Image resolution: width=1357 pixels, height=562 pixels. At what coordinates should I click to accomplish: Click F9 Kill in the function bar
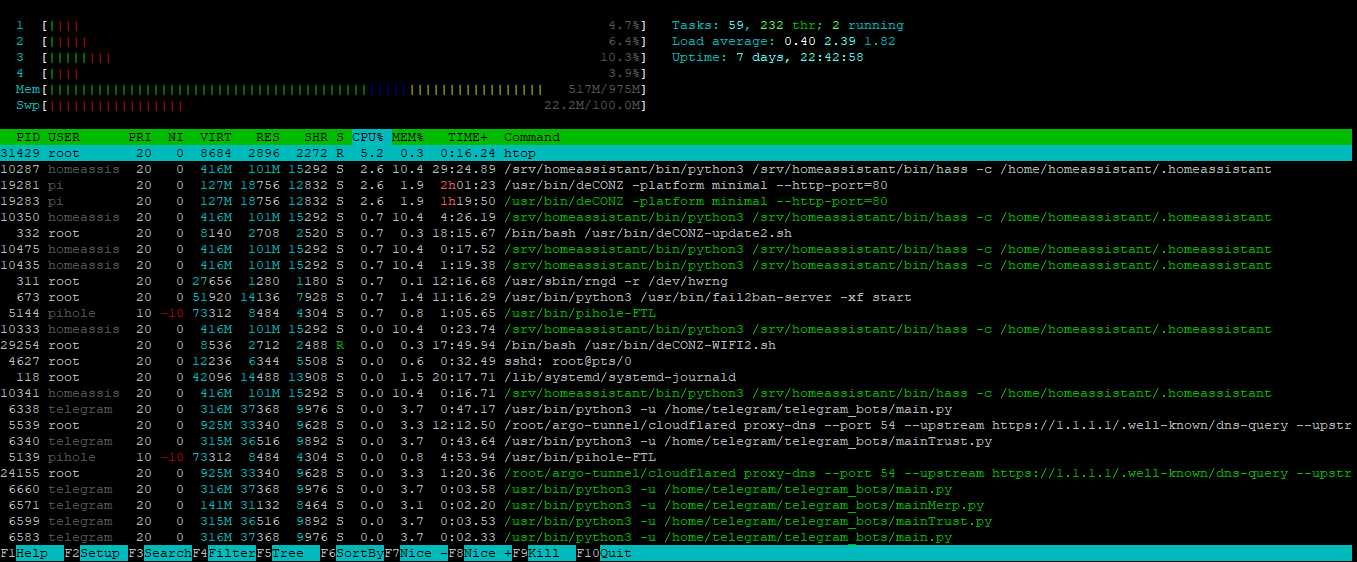click(x=547, y=554)
